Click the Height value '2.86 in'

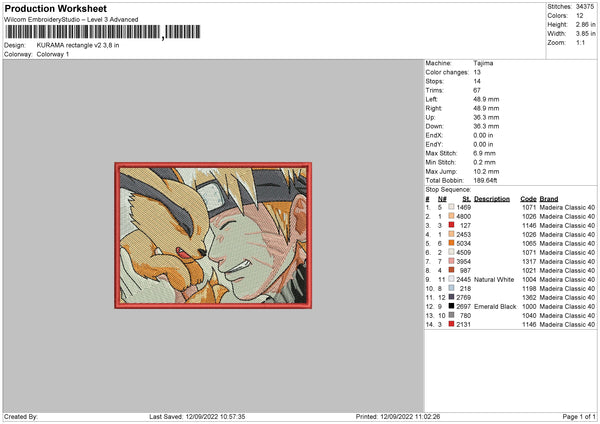(585, 24)
